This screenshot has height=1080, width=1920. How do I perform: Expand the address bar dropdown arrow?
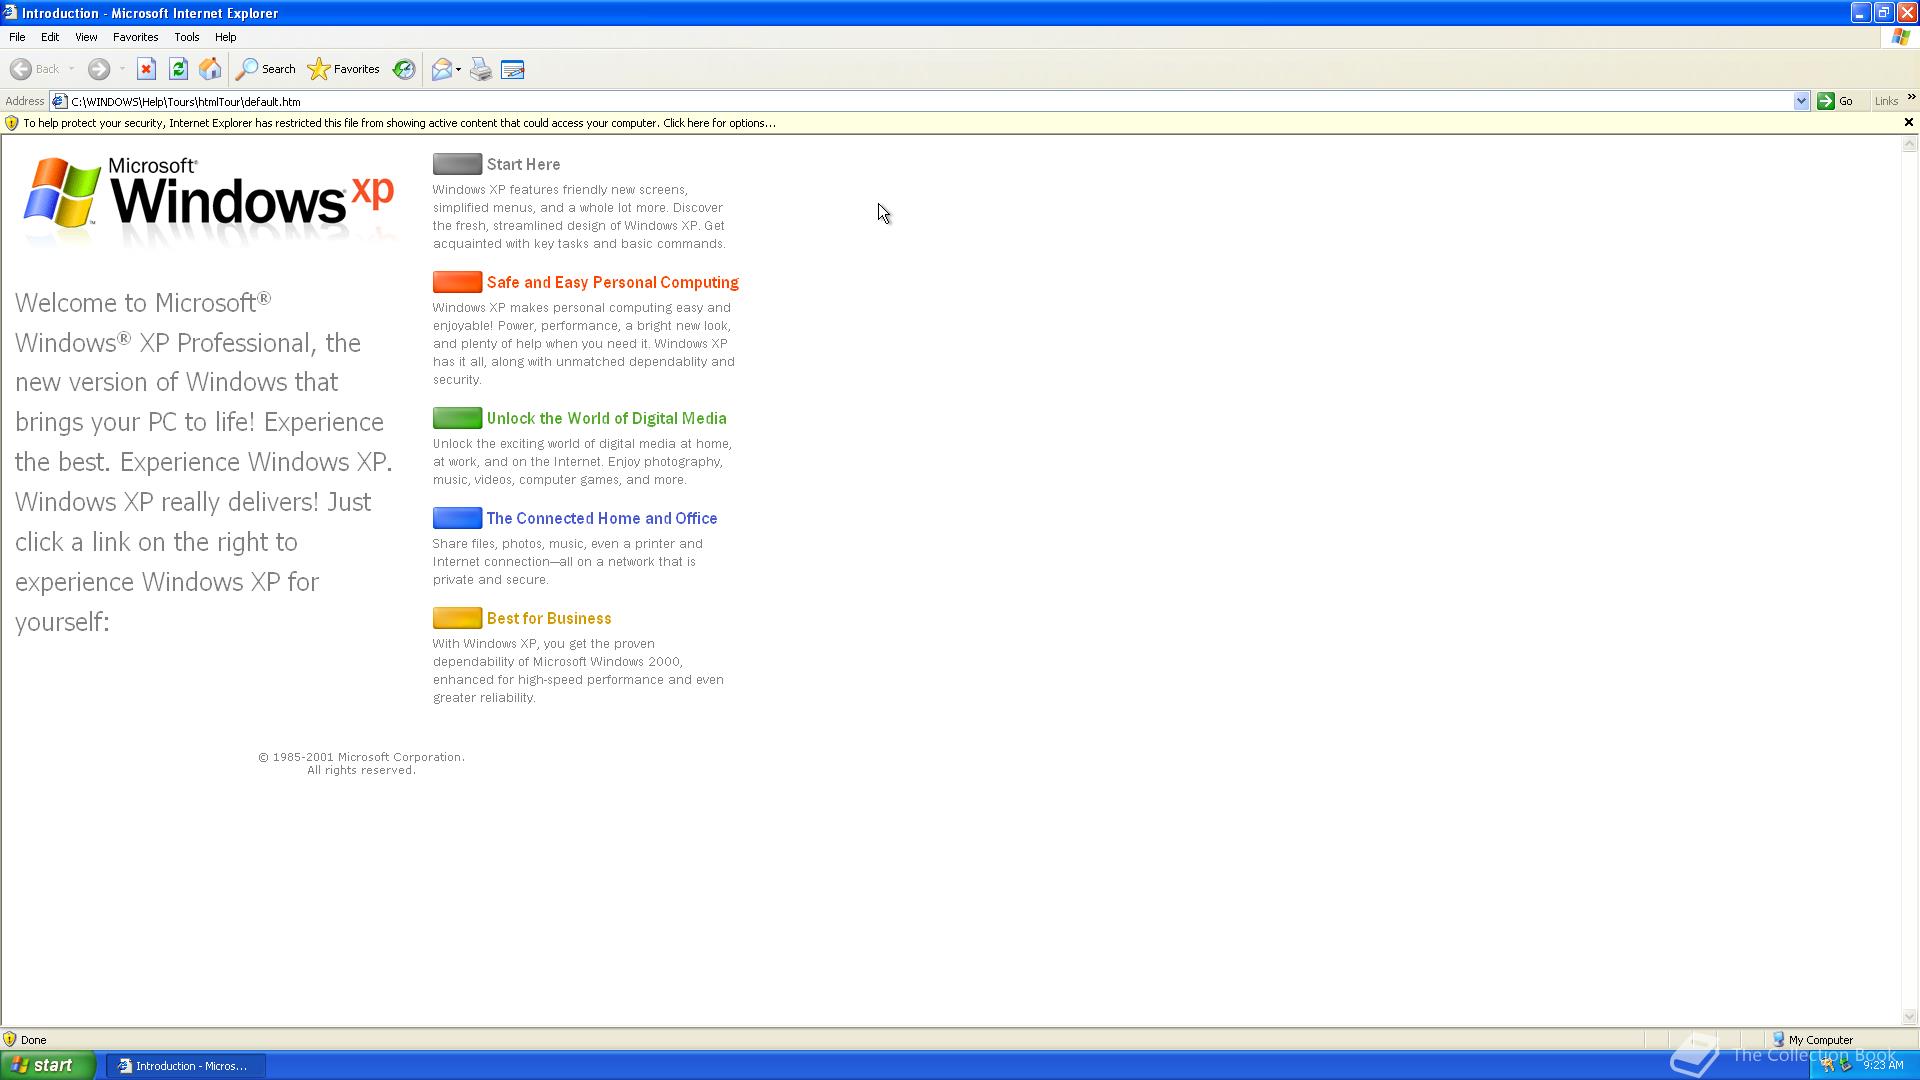coord(1801,101)
